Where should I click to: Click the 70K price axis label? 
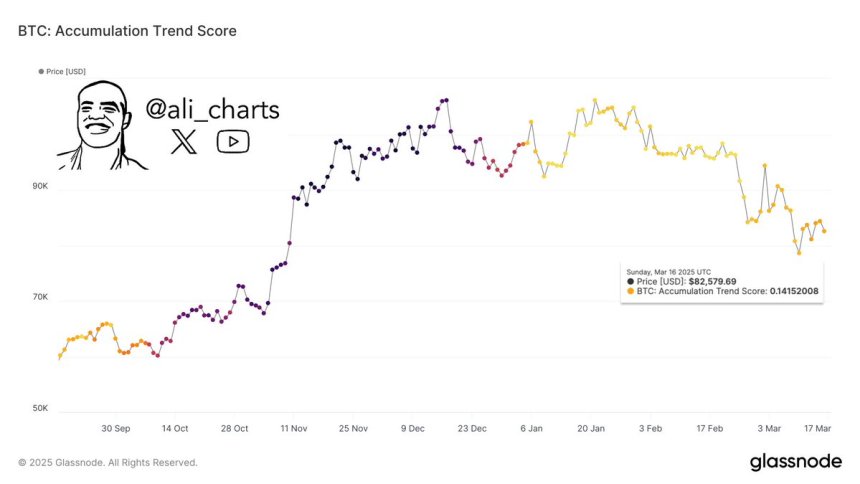coord(39,299)
